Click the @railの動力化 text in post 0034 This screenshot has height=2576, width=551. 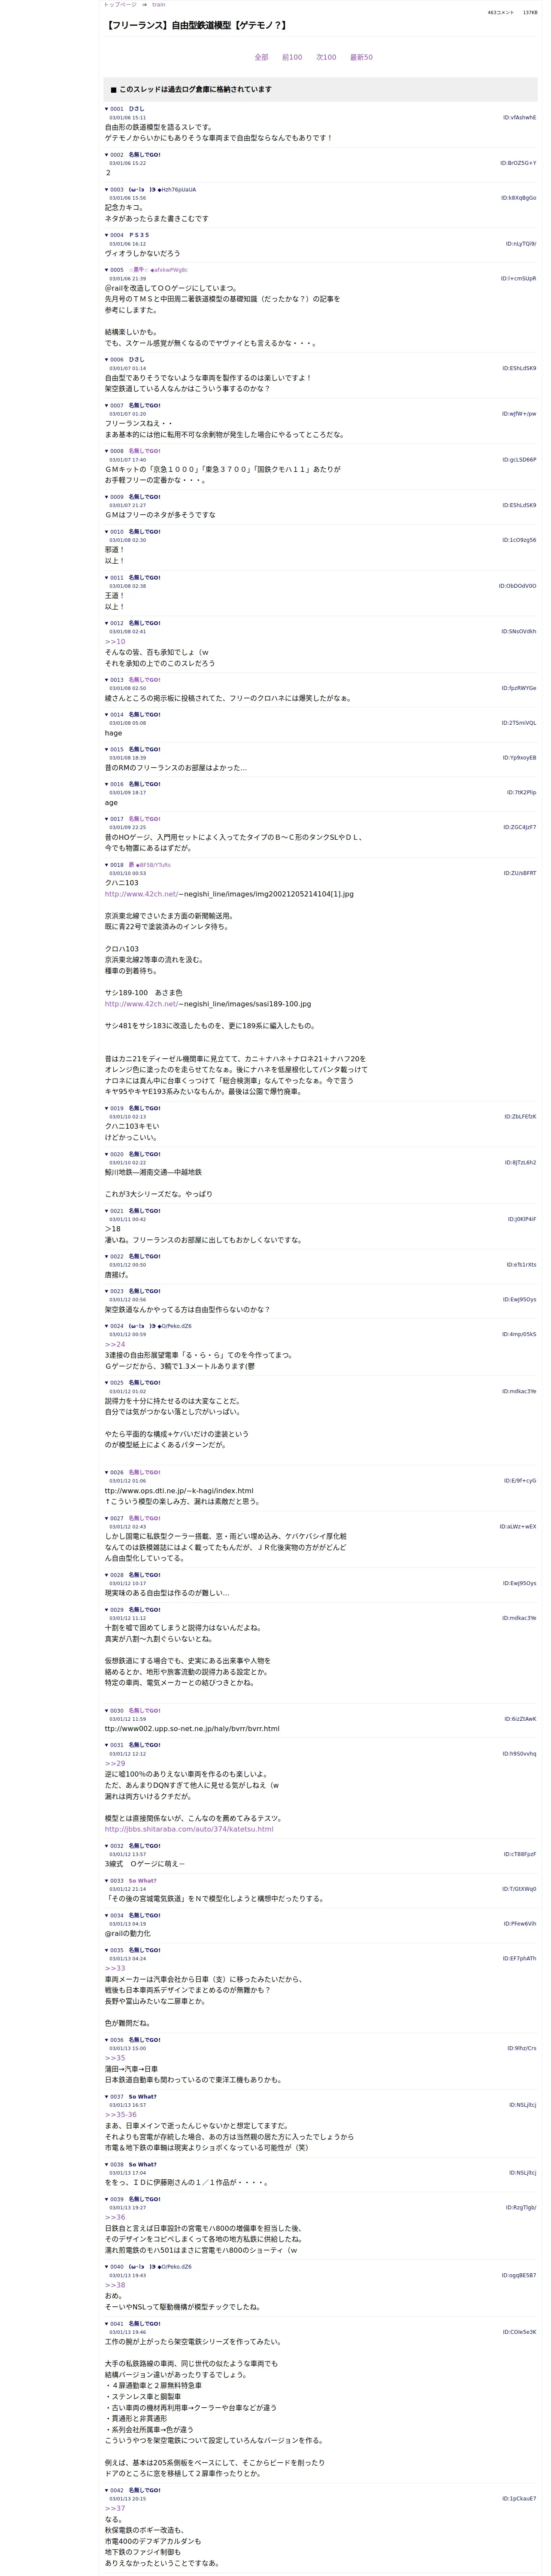point(128,1934)
